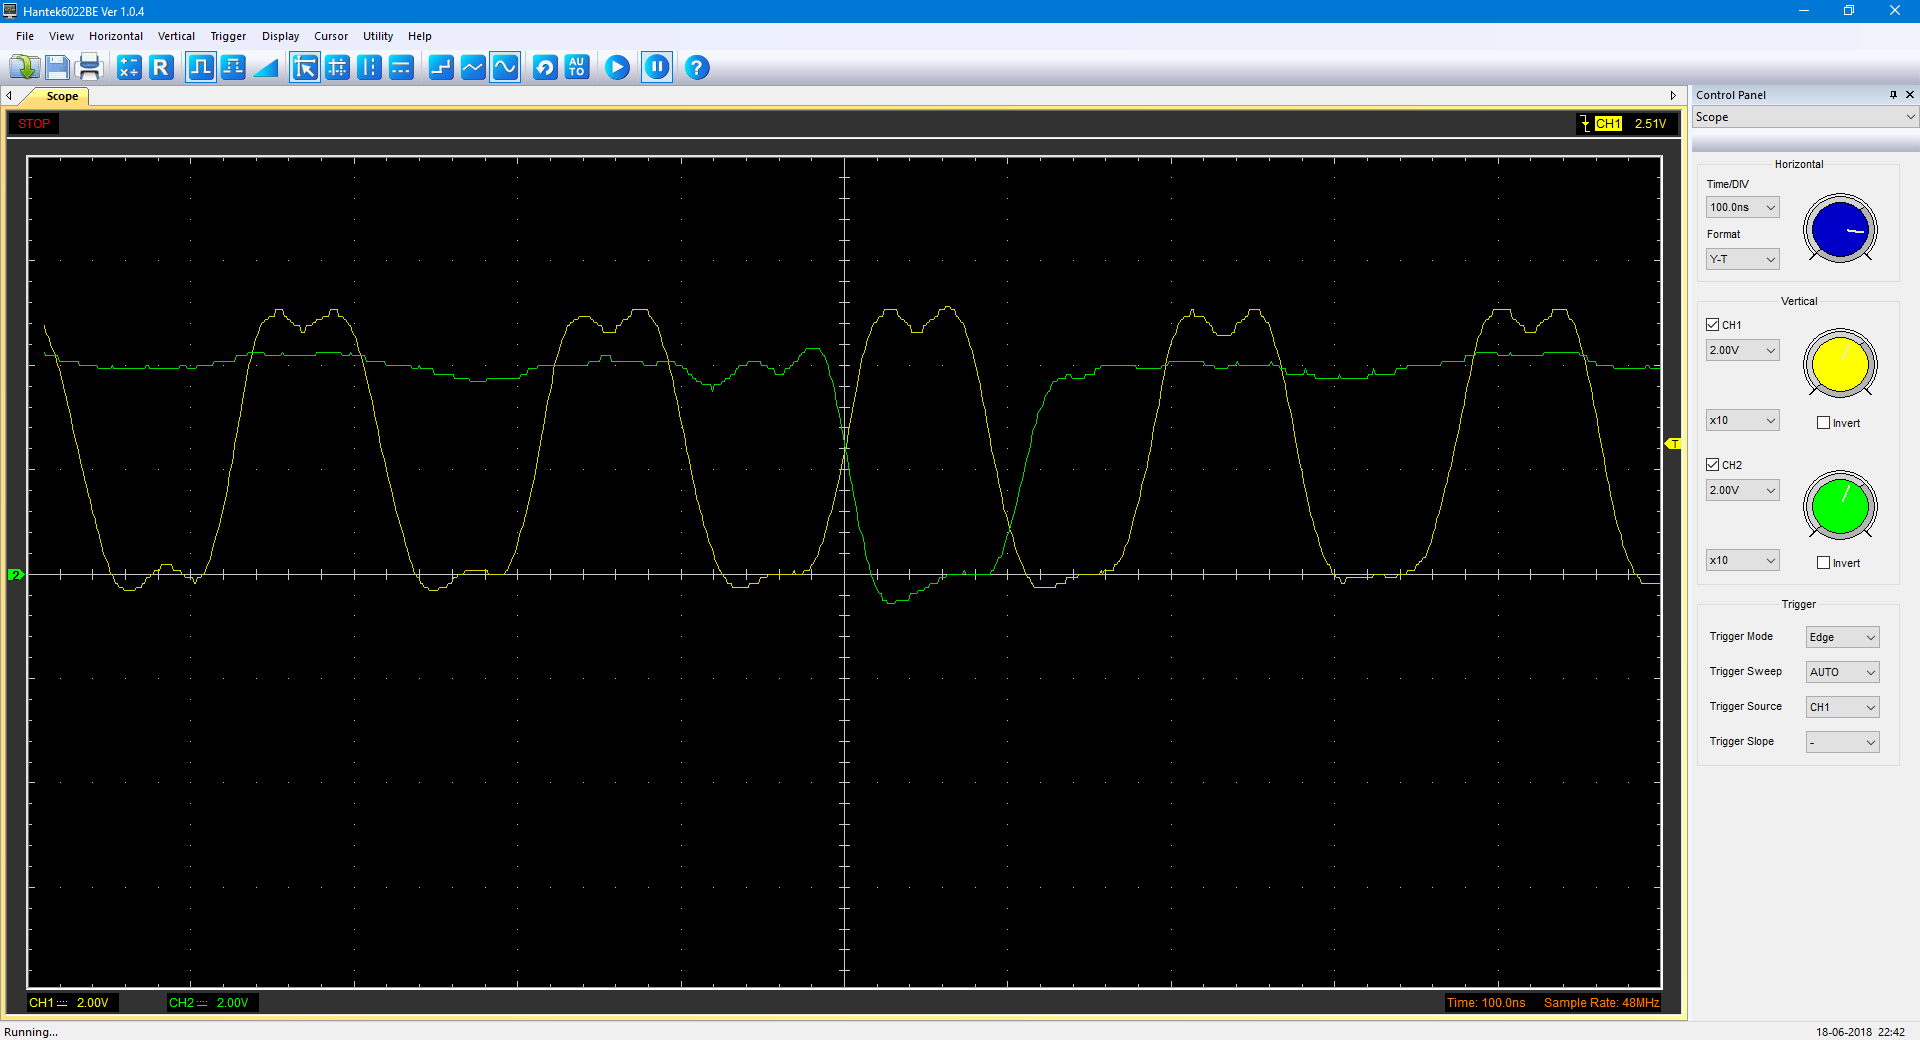The height and width of the screenshot is (1040, 1920).
Task: Click the Save floppy disk icon
Action: (57, 68)
